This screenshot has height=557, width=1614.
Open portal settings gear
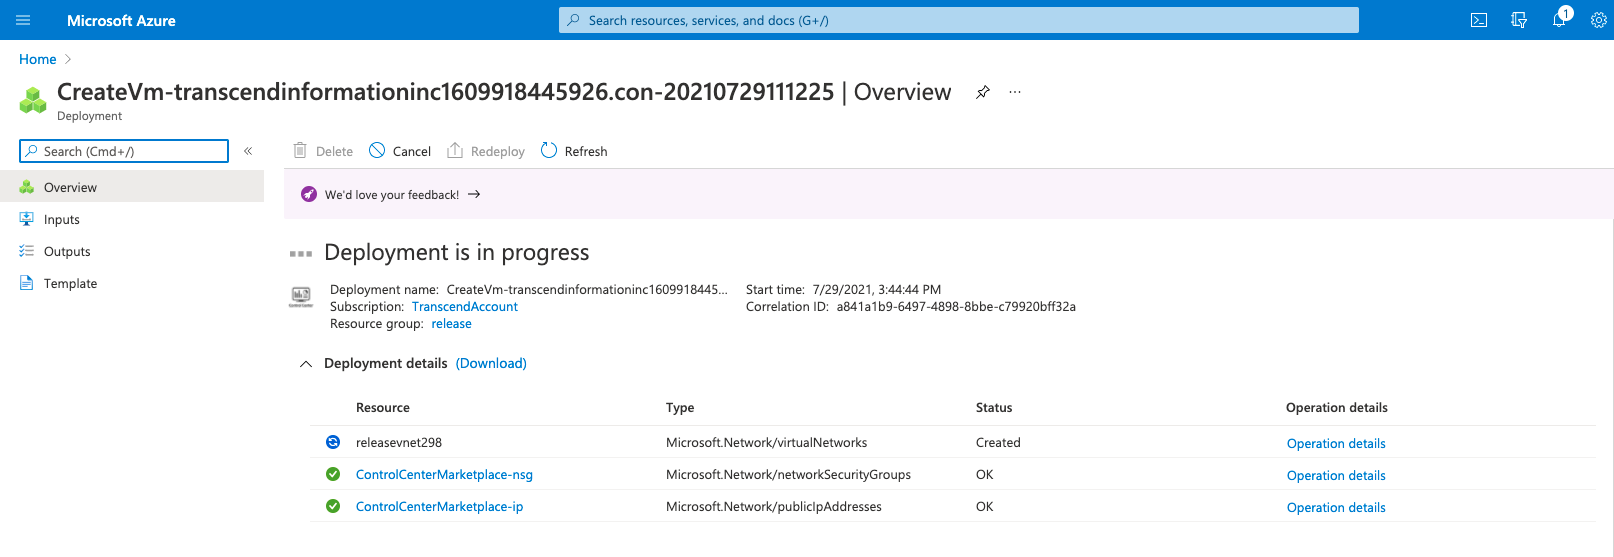(1598, 20)
